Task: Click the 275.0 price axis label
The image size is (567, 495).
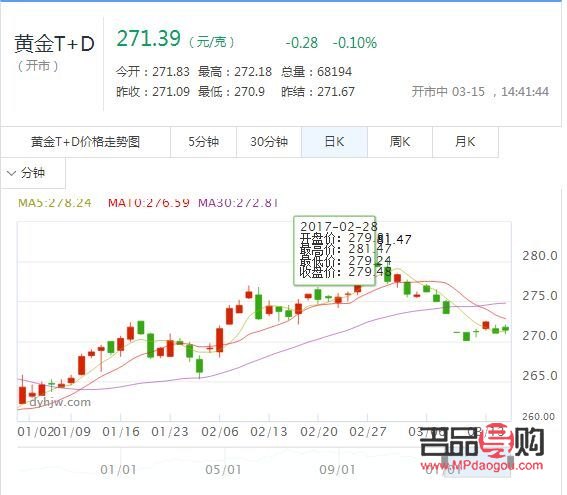Action: click(540, 296)
